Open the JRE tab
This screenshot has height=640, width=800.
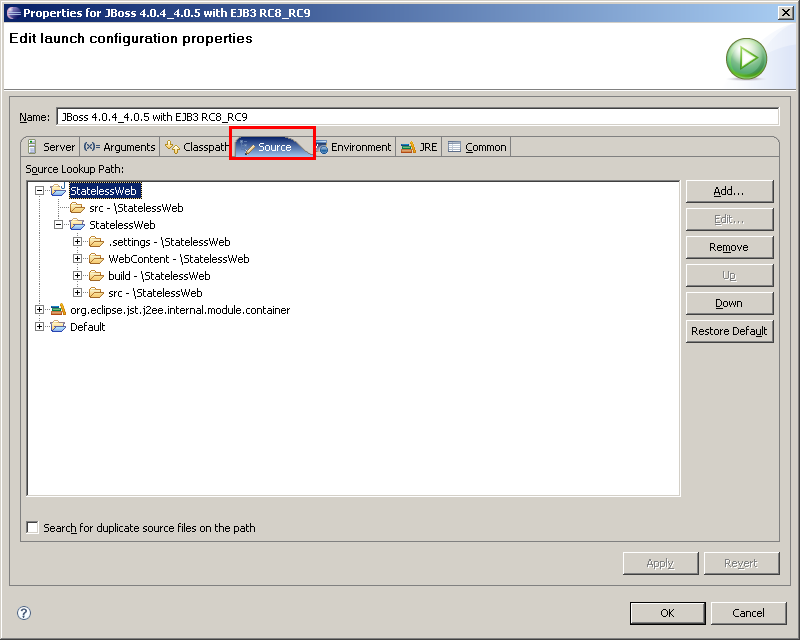click(419, 147)
